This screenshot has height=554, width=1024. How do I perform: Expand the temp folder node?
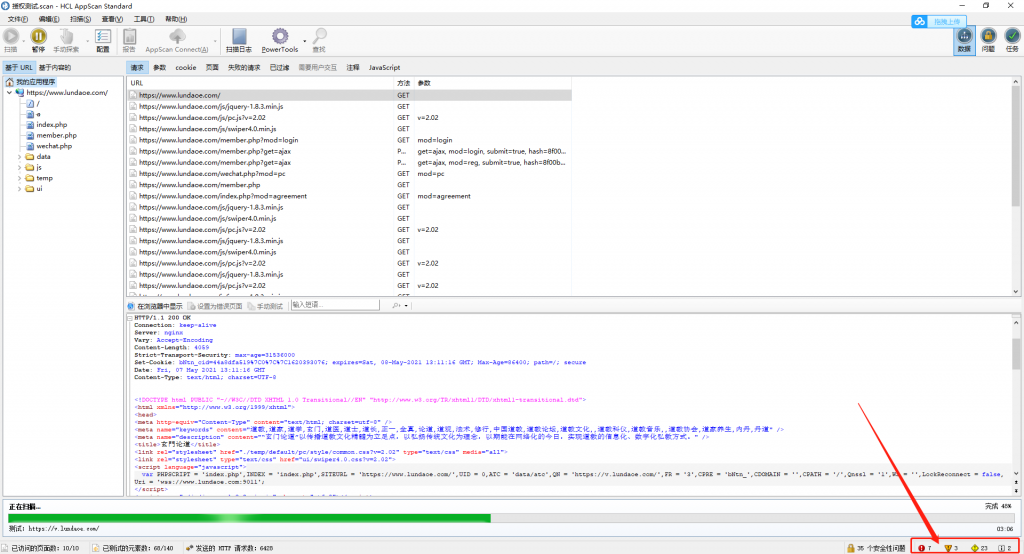coord(19,178)
